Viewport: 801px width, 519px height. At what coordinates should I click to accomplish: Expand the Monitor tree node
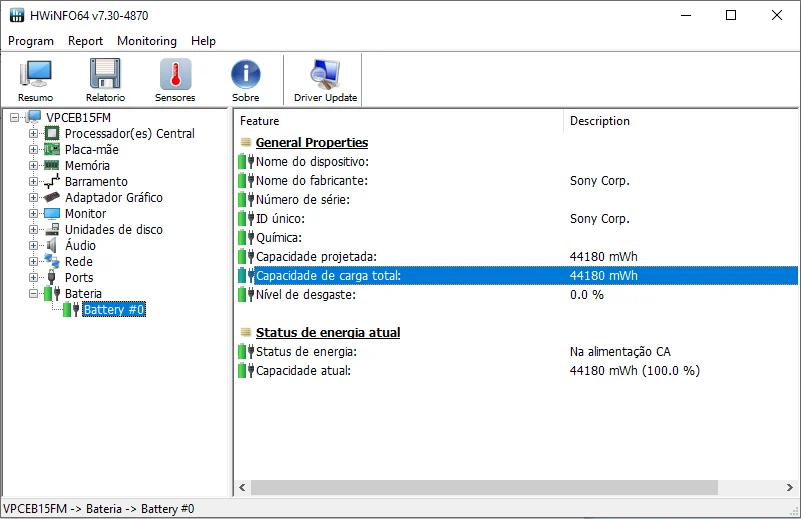(33, 214)
